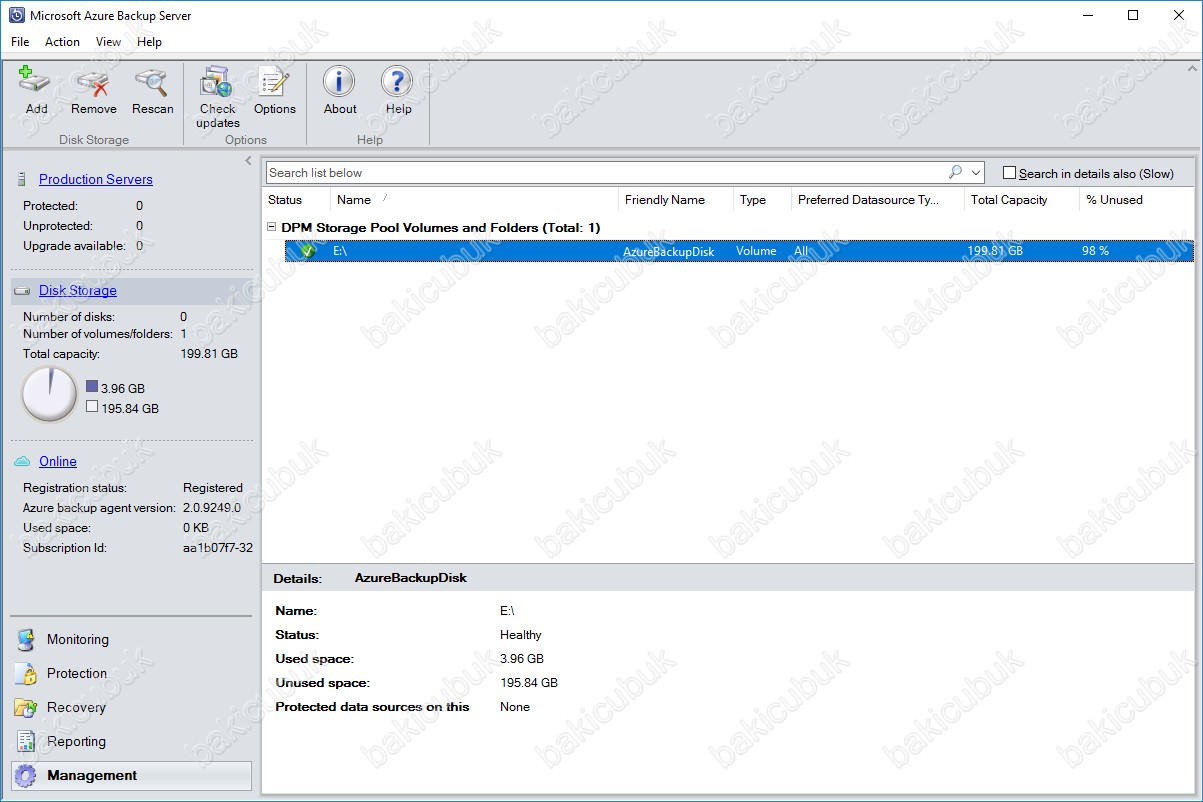Image resolution: width=1203 pixels, height=802 pixels.
Task: Open the File menu
Action: 20,42
